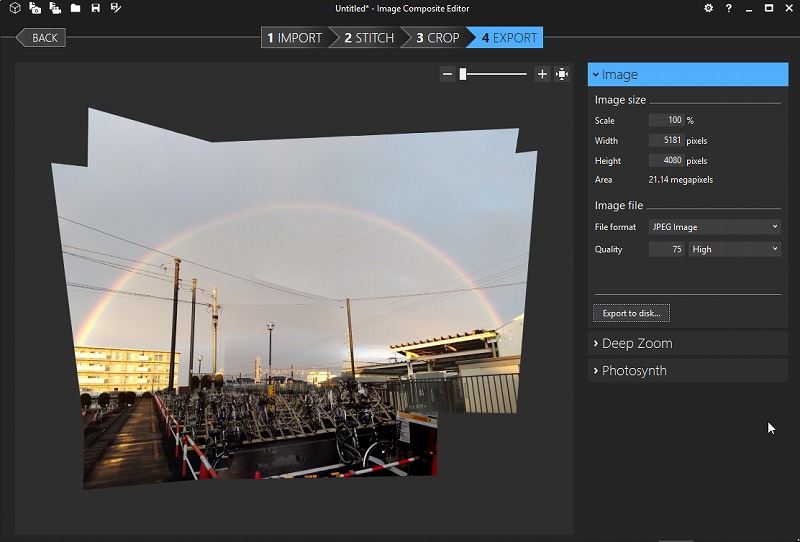
Task: Switch to the 2 STITCH step
Action: 368,38
